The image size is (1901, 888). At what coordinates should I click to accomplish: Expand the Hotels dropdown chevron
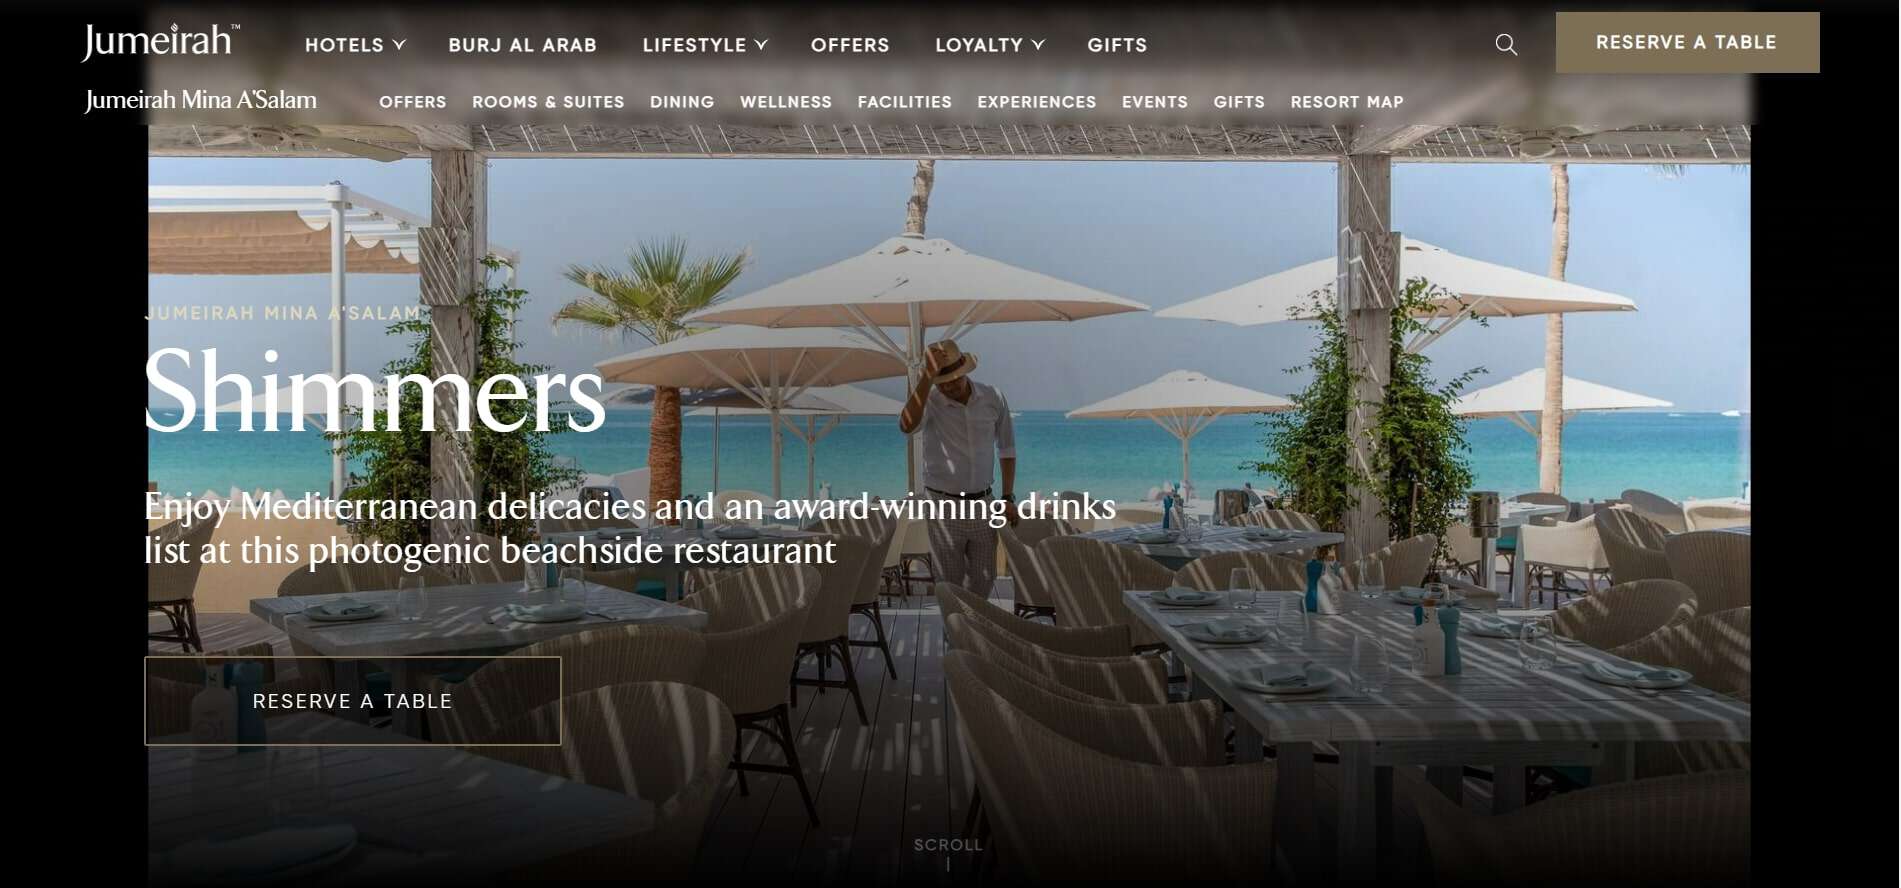click(x=399, y=45)
